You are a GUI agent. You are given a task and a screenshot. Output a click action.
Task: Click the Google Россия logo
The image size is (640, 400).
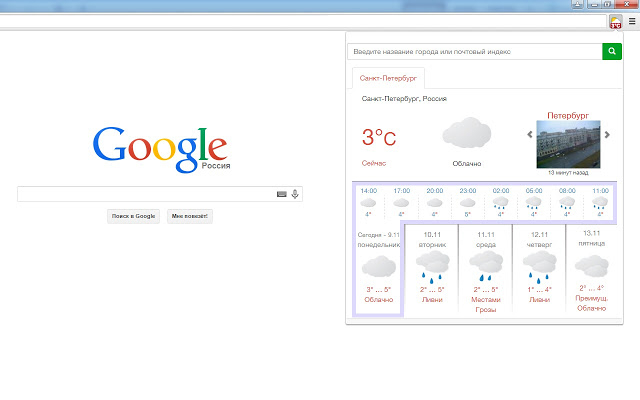(162, 149)
